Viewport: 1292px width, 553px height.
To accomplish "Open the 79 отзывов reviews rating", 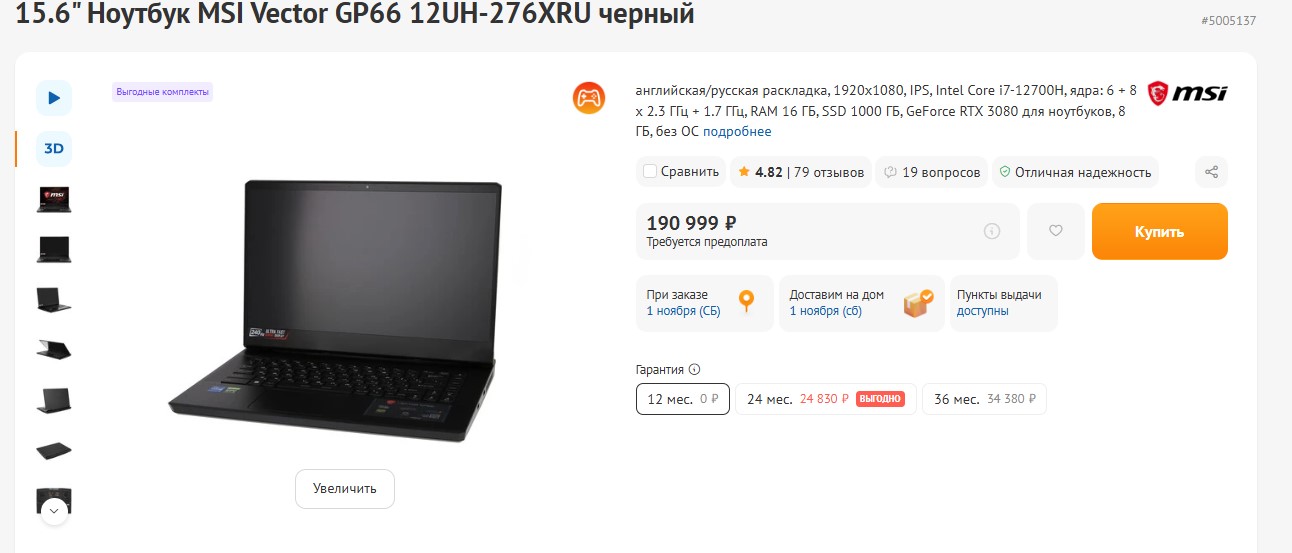I will click(801, 172).
